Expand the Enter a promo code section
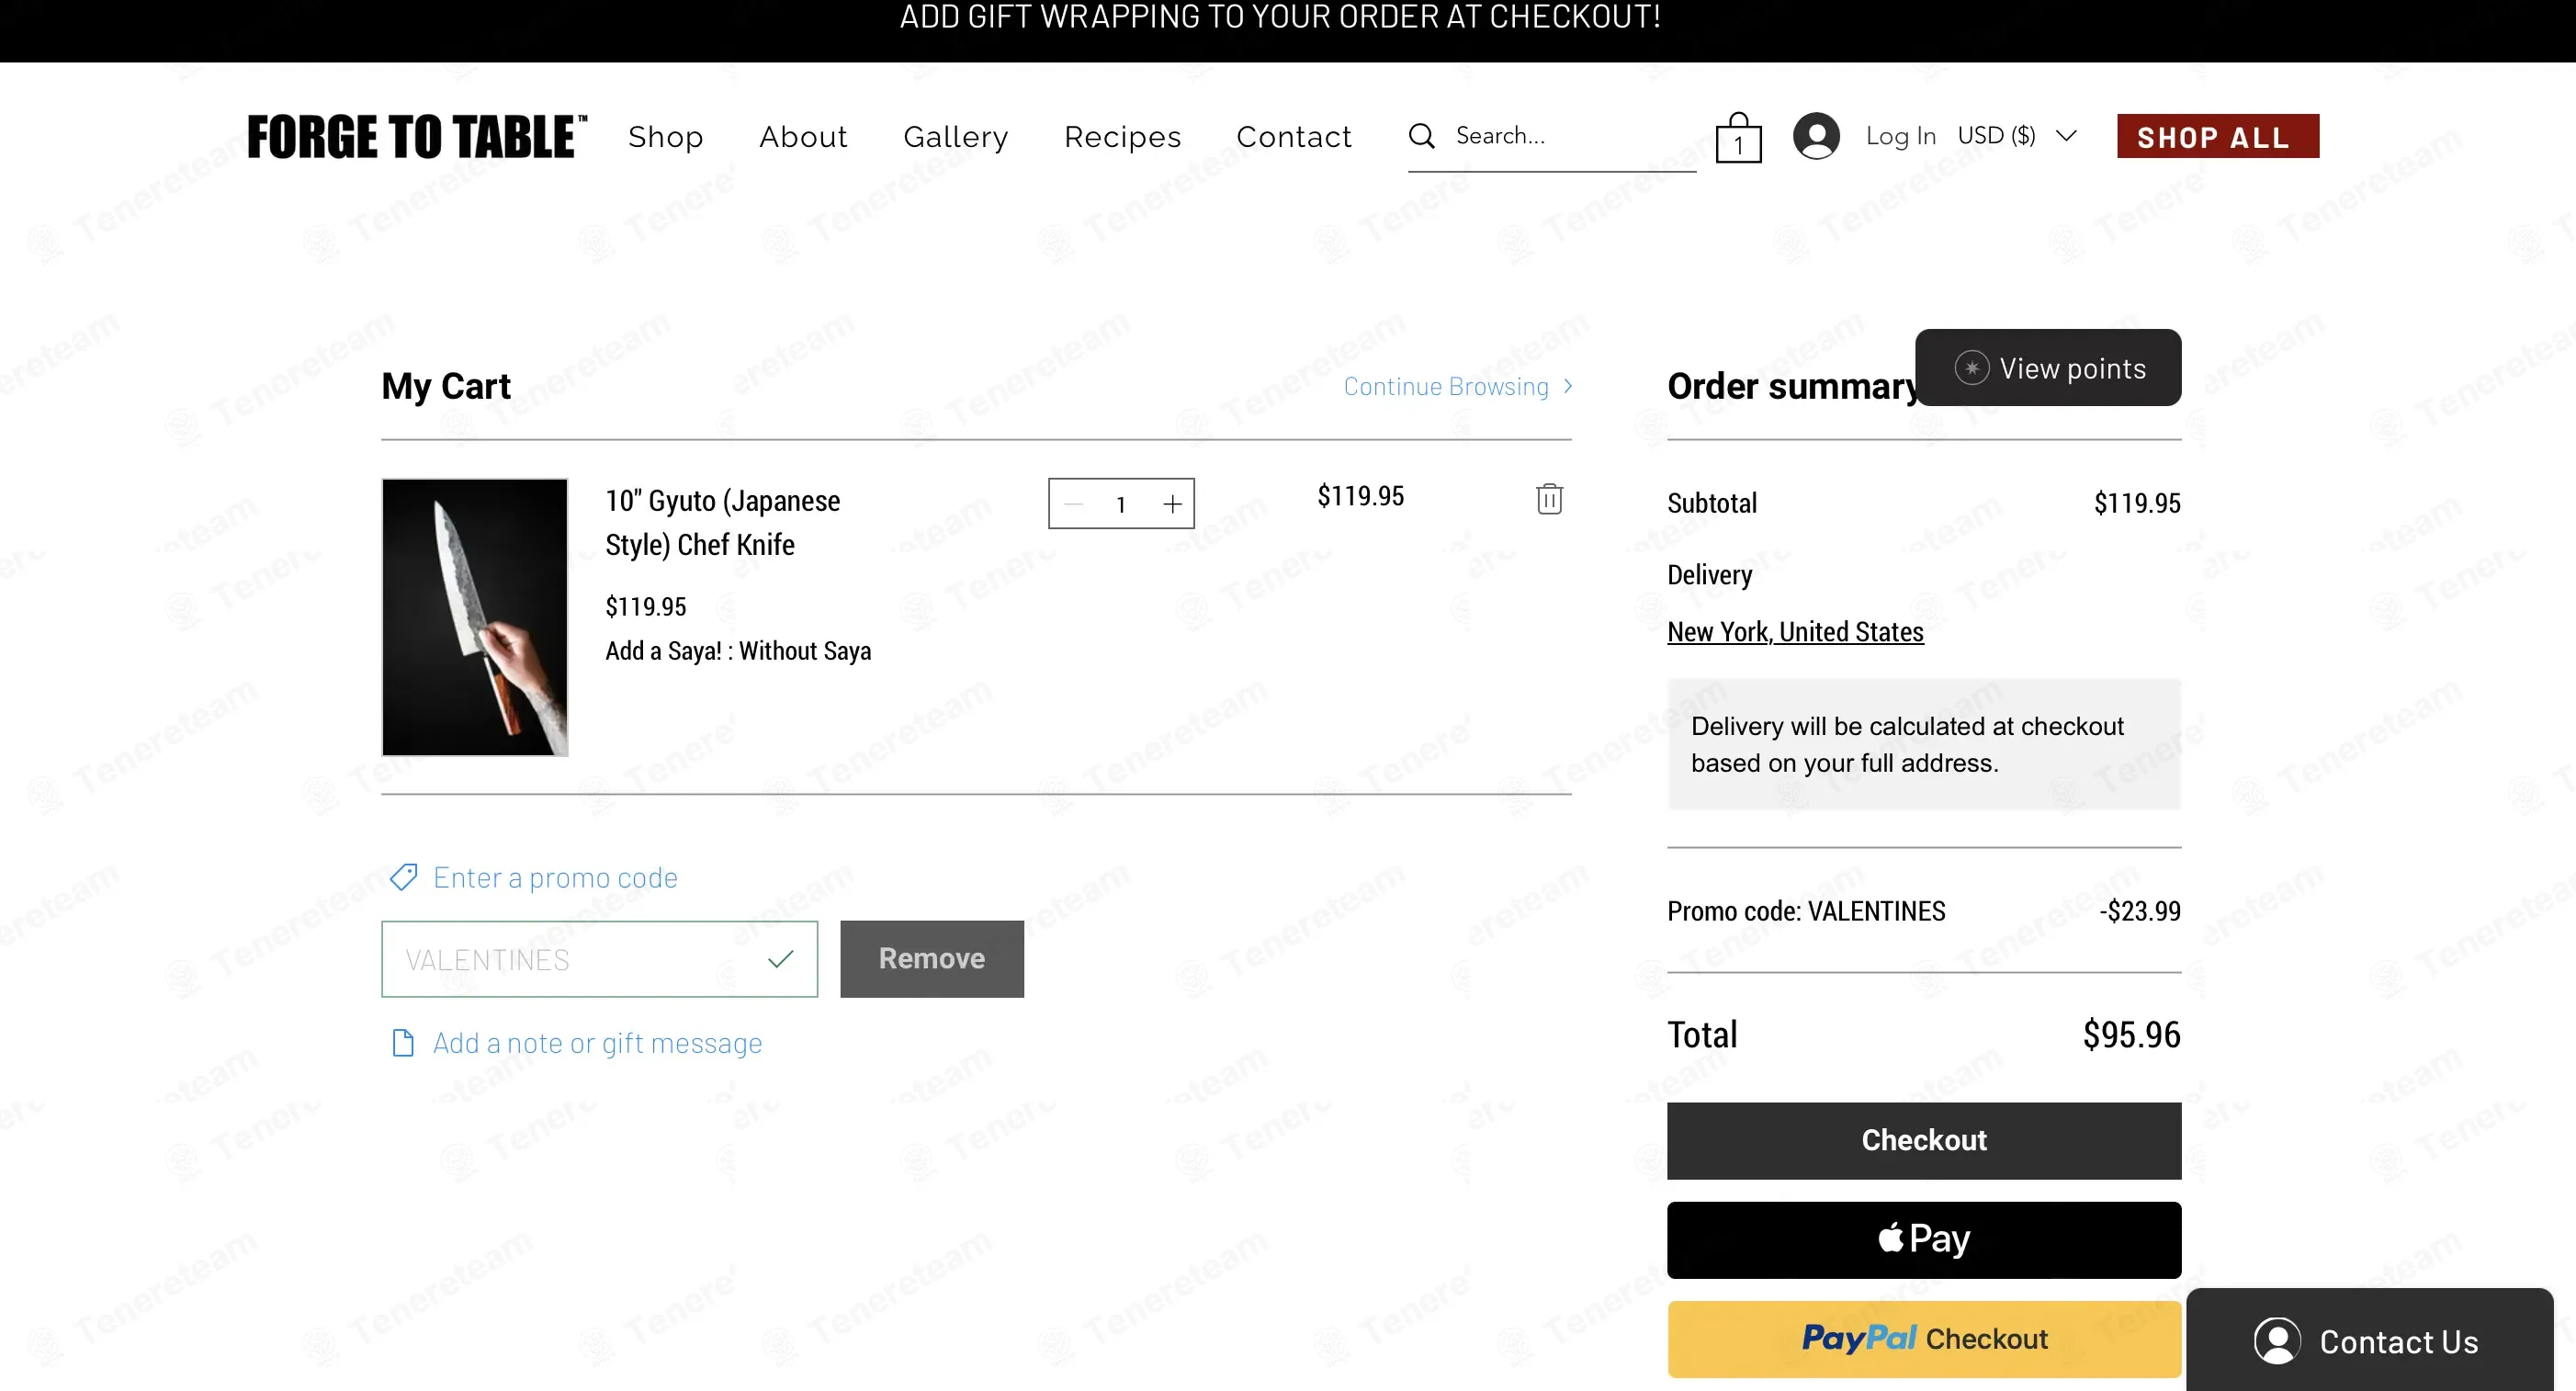This screenshot has height=1391, width=2576. pyautogui.click(x=555, y=877)
